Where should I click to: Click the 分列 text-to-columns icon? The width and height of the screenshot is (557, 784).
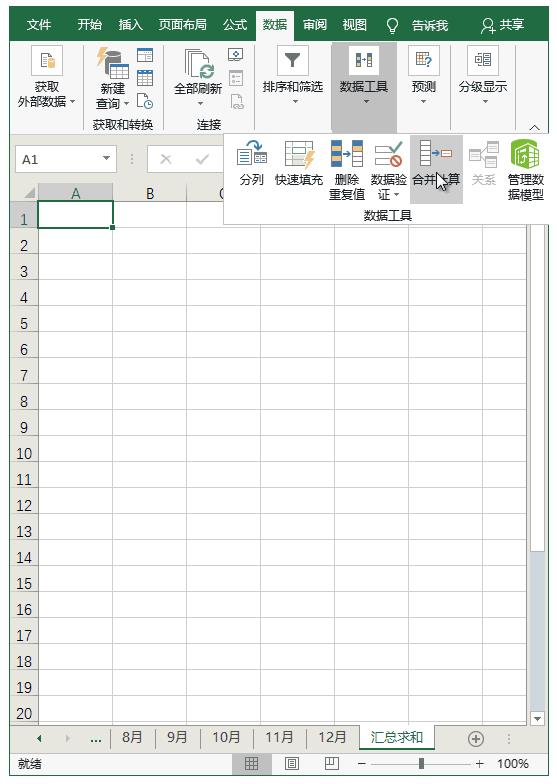(x=252, y=153)
